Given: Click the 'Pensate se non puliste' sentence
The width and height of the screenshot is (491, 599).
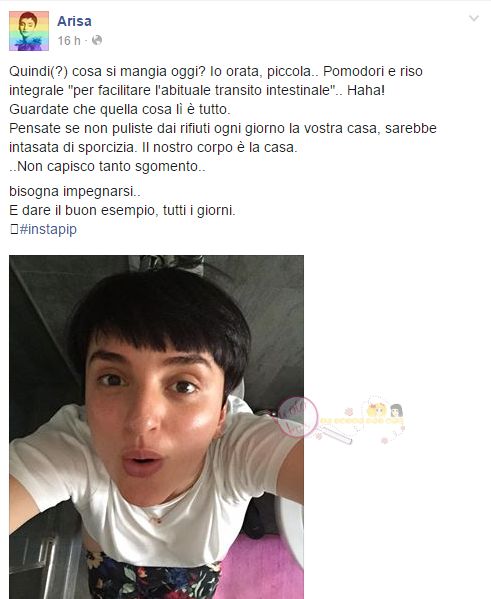Looking at the screenshot, I should coord(223,128).
